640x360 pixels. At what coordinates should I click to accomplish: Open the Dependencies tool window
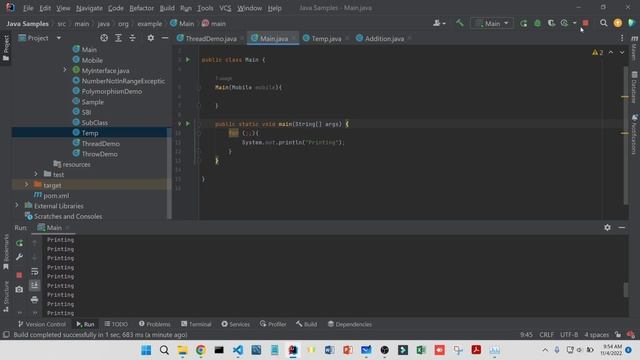350,324
